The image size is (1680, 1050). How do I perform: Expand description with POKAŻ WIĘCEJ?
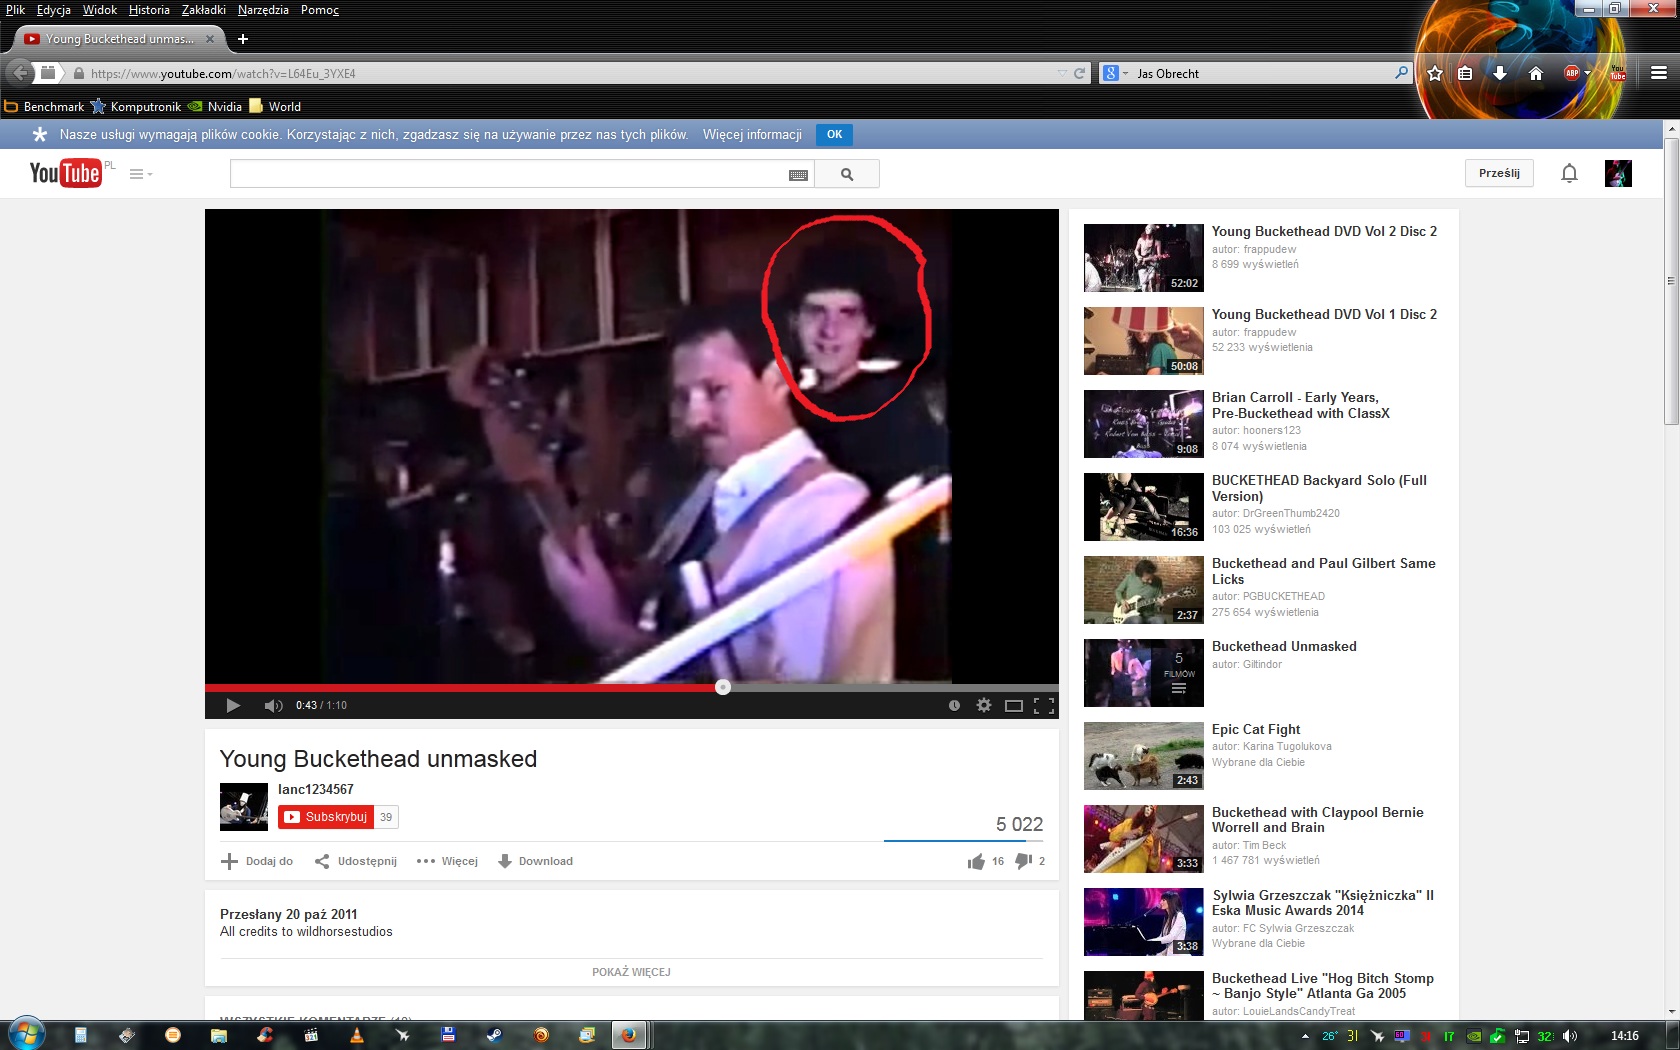click(631, 972)
